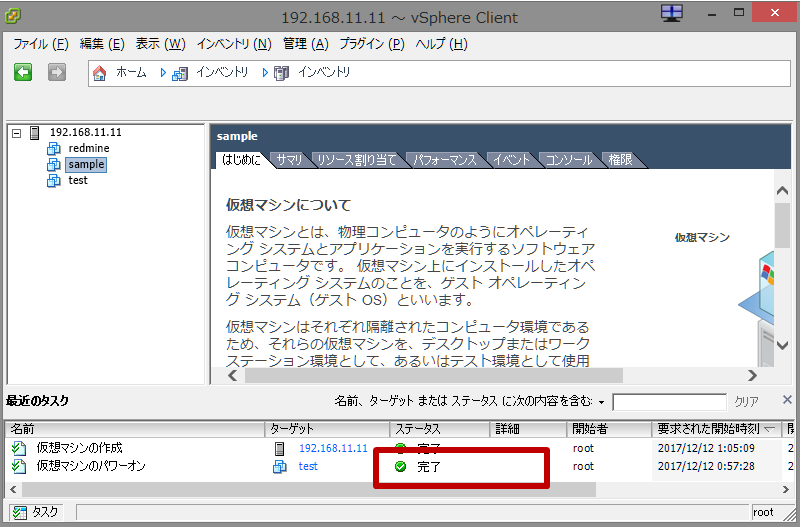Click the host server icon for 192.168.11.11
804x527 pixels.
tap(35, 133)
